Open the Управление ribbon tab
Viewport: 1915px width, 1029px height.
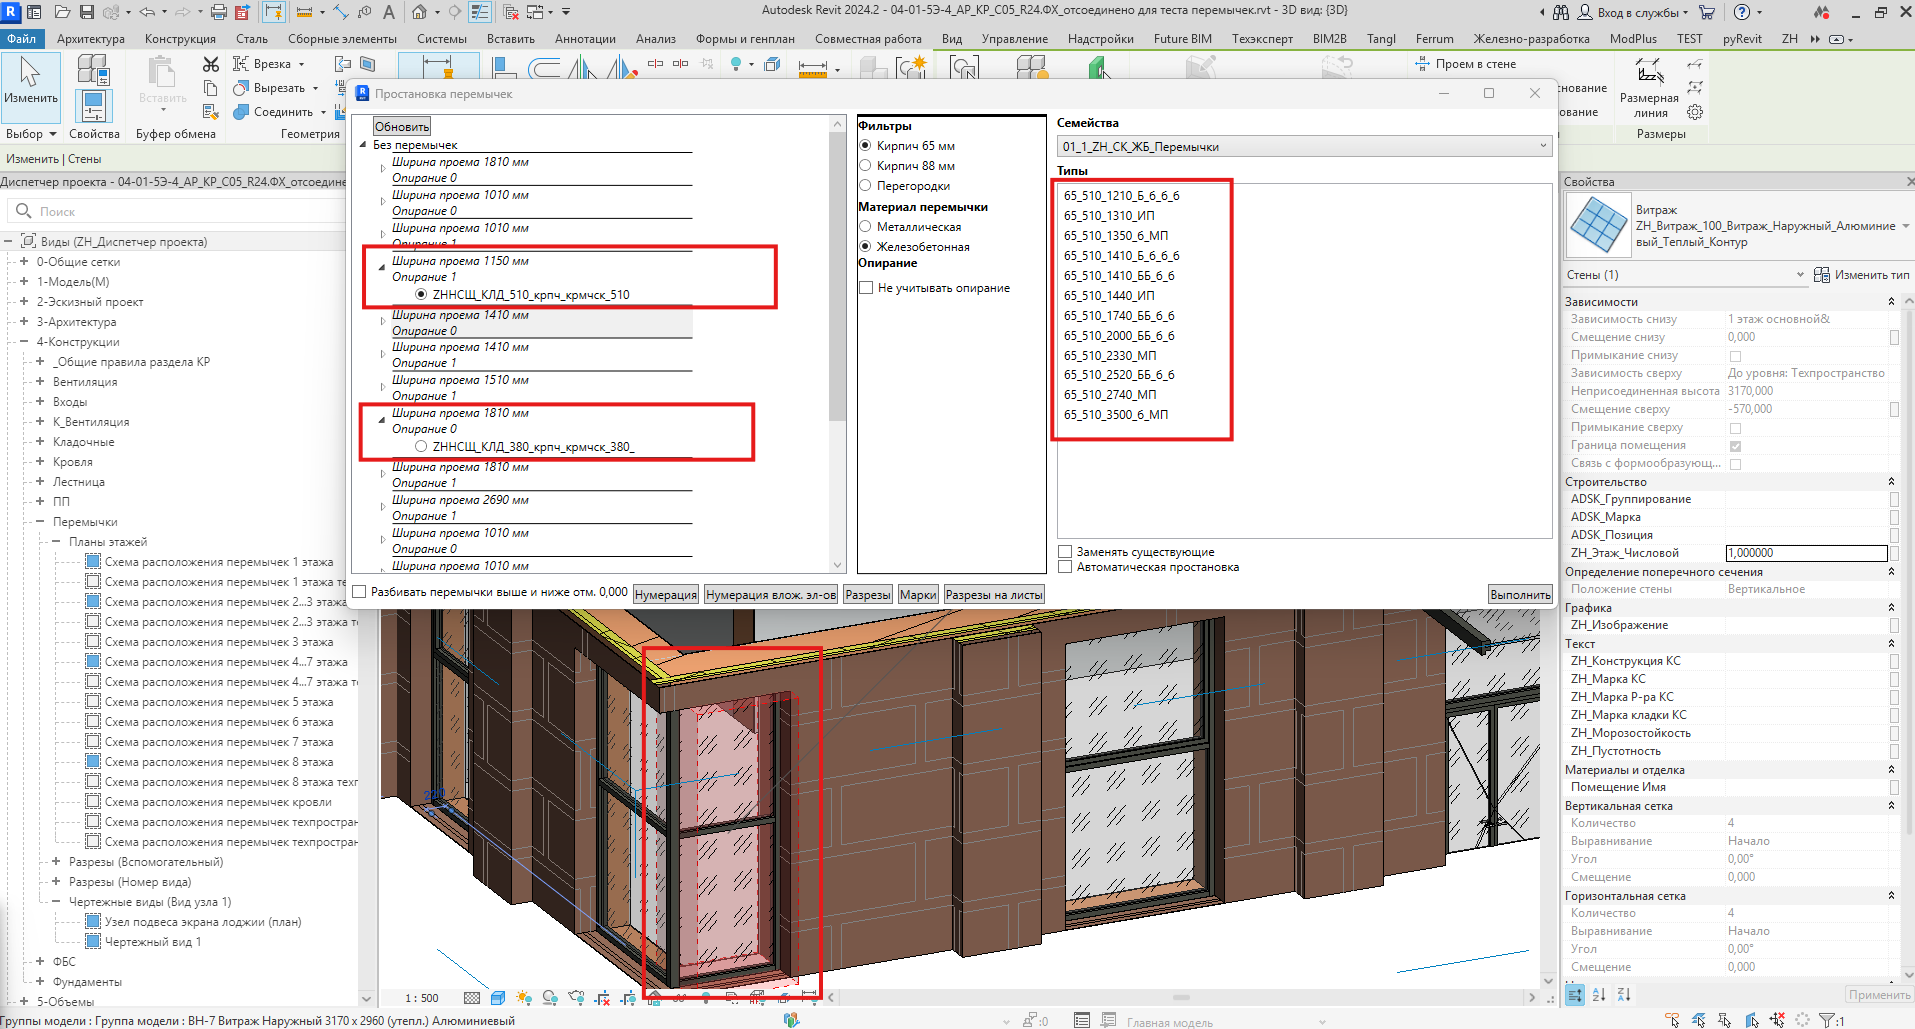coord(1015,39)
